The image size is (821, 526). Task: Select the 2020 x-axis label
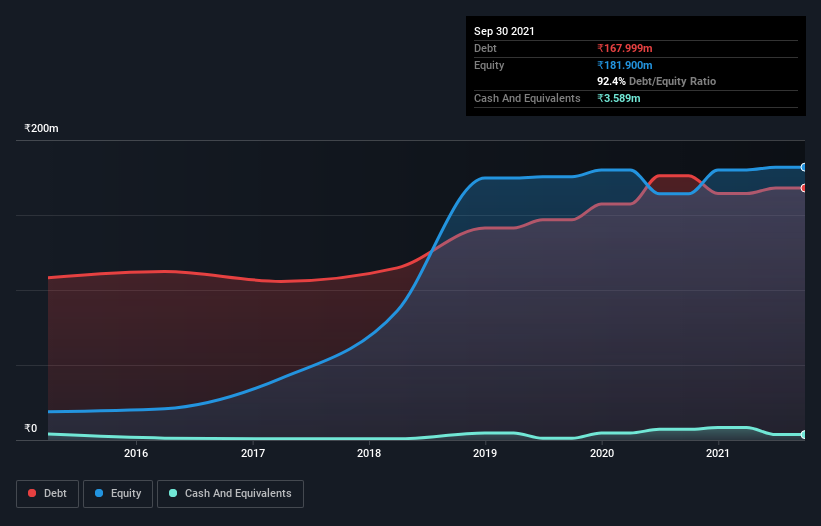tap(602, 453)
